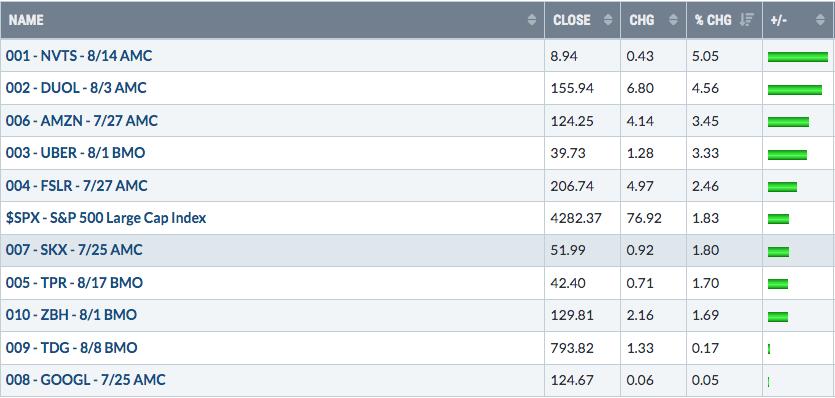Screen dimensions: 835x398
Task: Toggle the % CHG descending sort icon
Action: [747, 20]
